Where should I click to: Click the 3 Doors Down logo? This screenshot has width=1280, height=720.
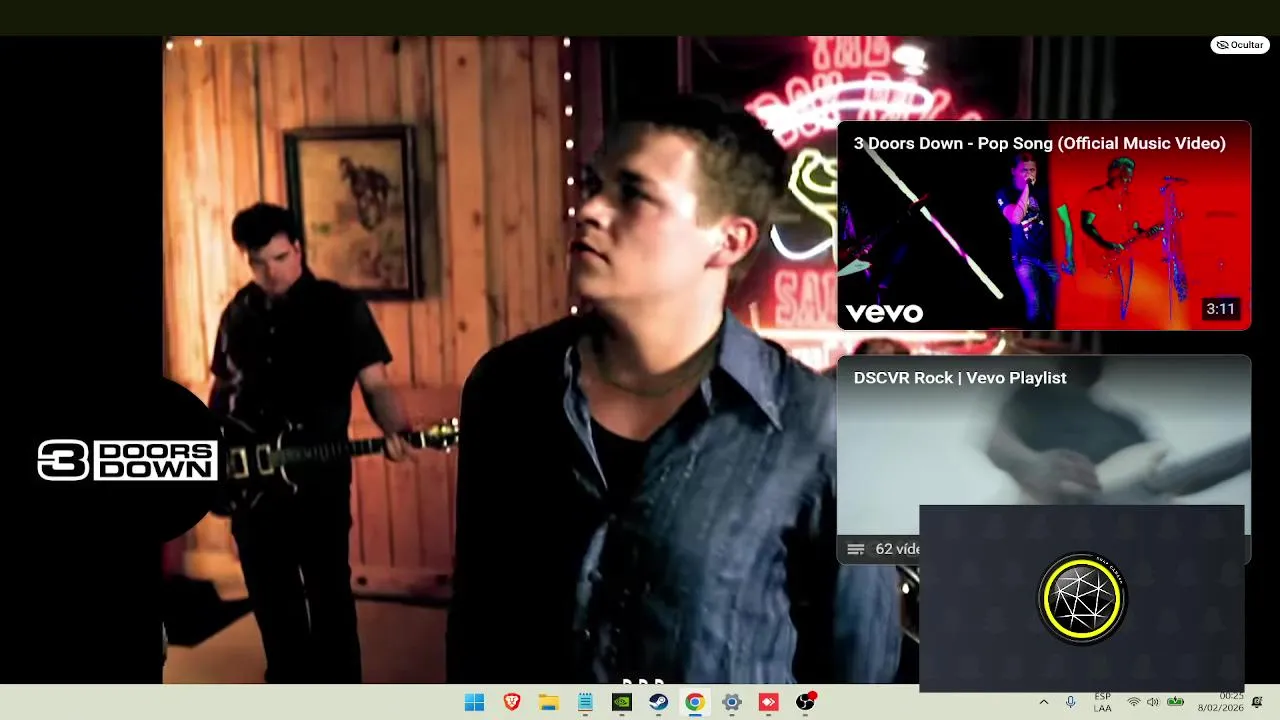point(127,460)
